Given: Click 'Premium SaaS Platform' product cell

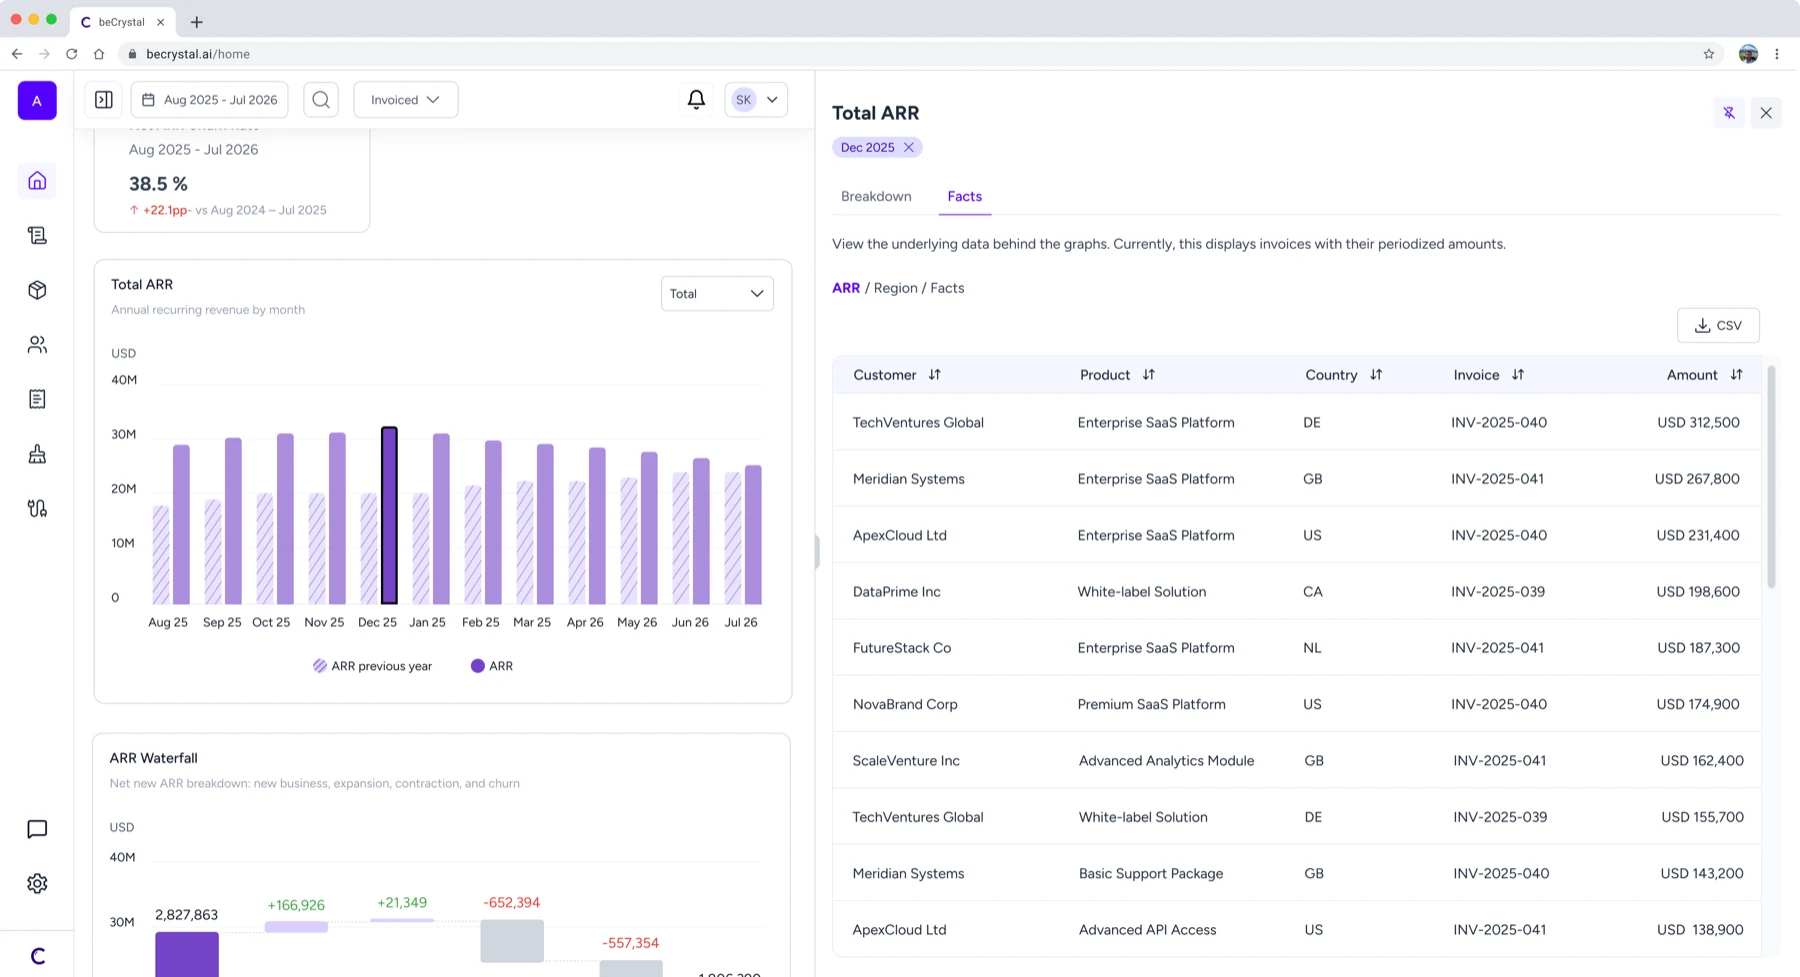Looking at the screenshot, I should pos(1151,704).
